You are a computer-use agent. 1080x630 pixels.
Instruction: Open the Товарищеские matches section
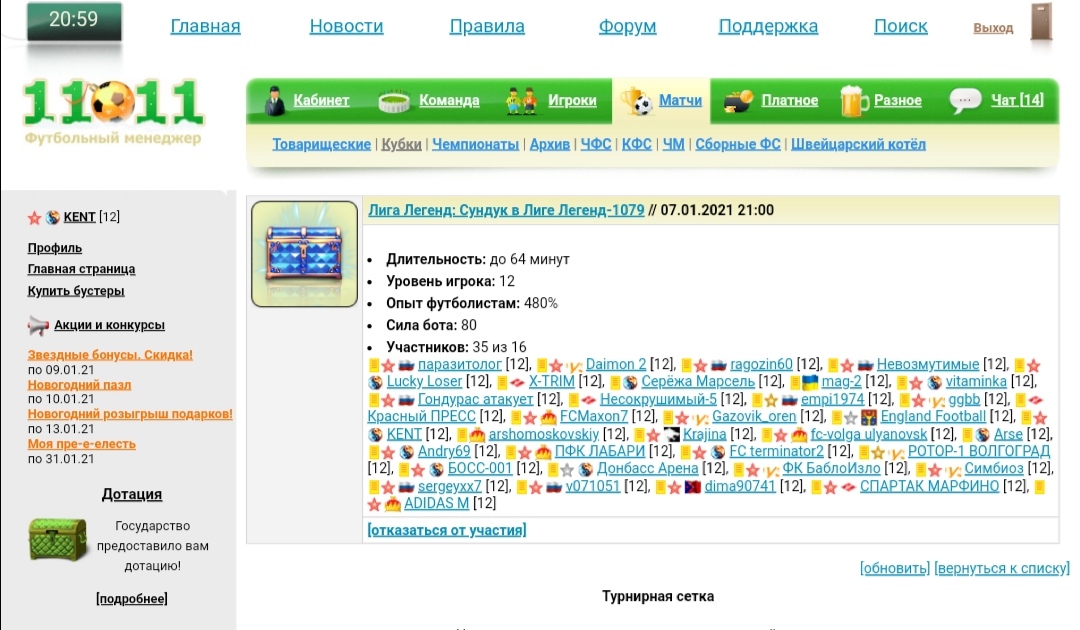(321, 144)
